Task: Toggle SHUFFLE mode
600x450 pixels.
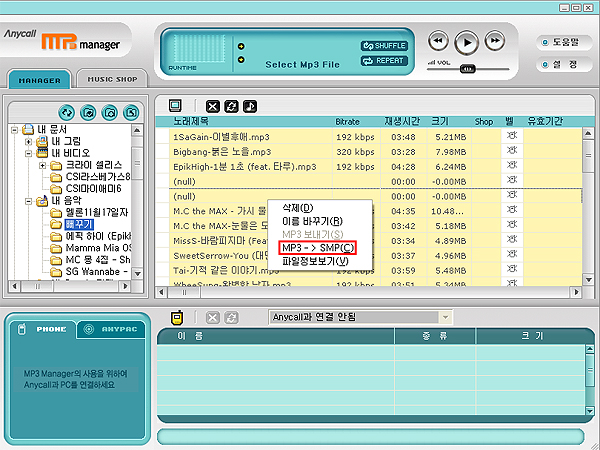Action: click(x=384, y=46)
